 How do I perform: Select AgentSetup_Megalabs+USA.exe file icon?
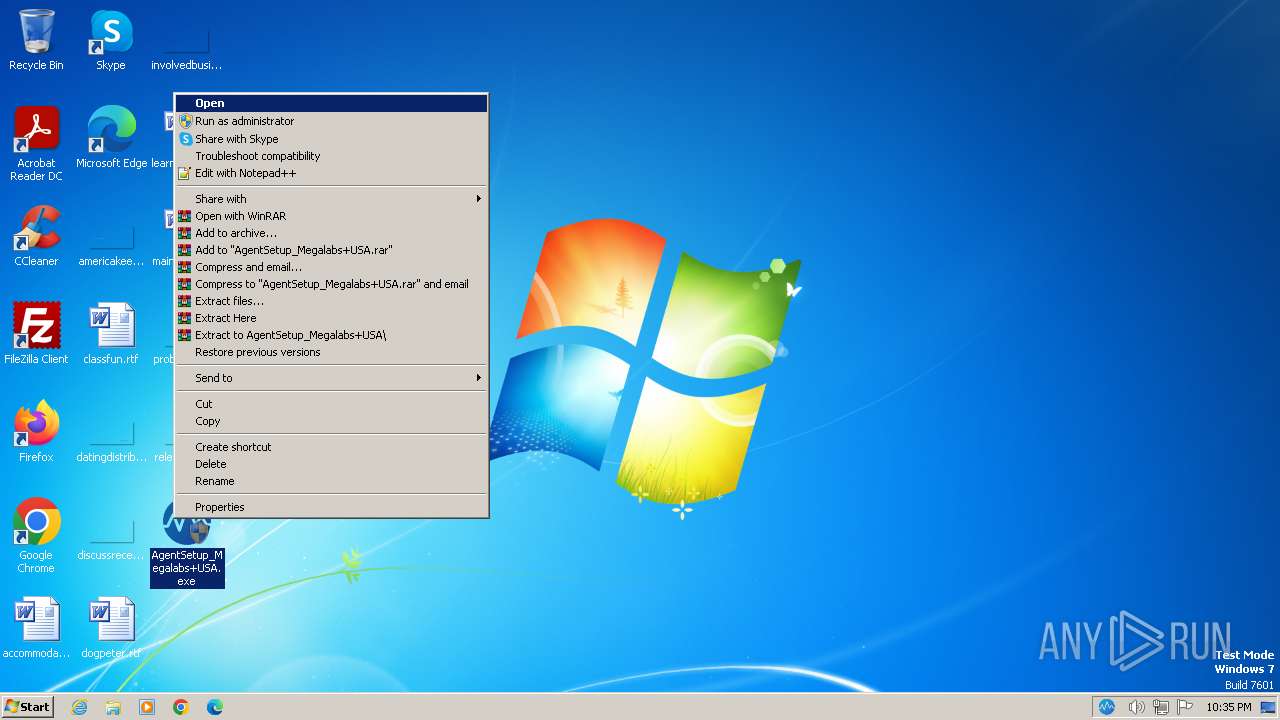click(187, 543)
